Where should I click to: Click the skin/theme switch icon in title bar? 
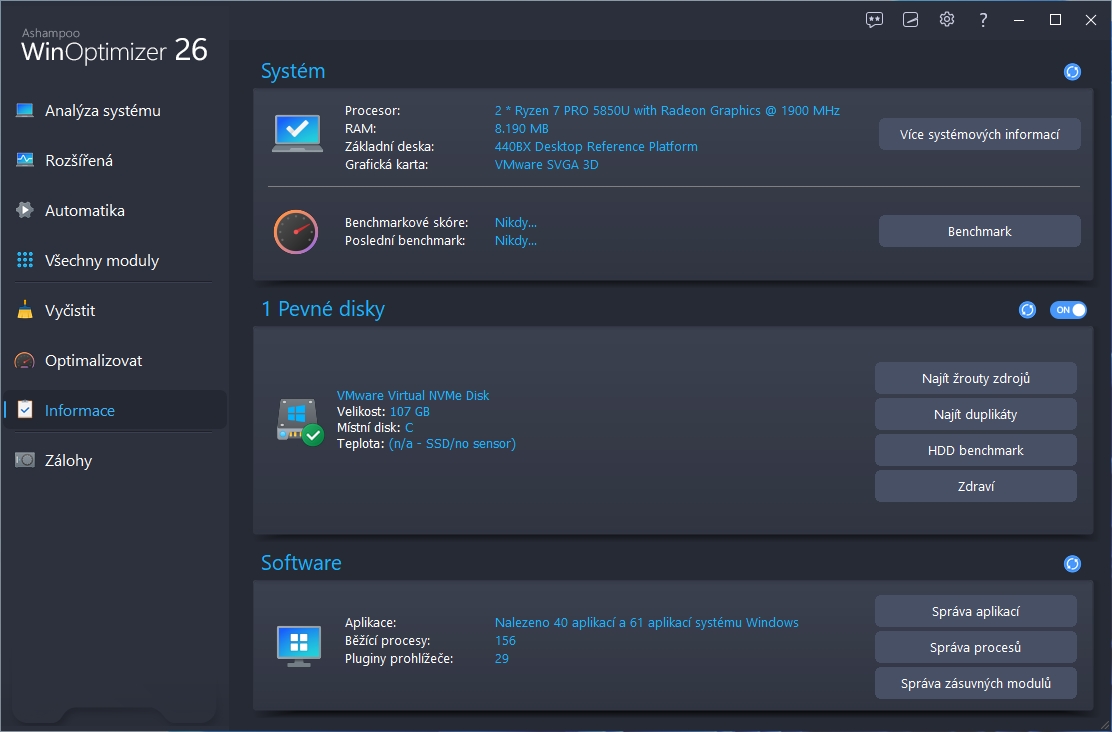pyautogui.click(x=911, y=20)
